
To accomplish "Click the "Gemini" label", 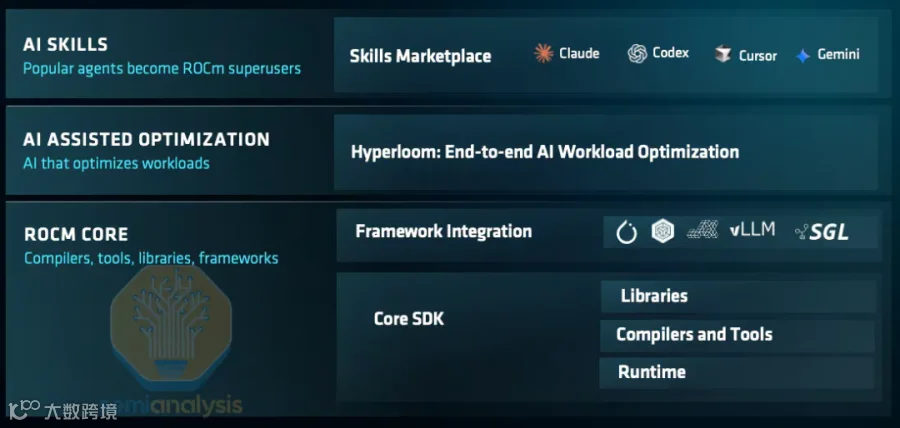I will 839,55.
